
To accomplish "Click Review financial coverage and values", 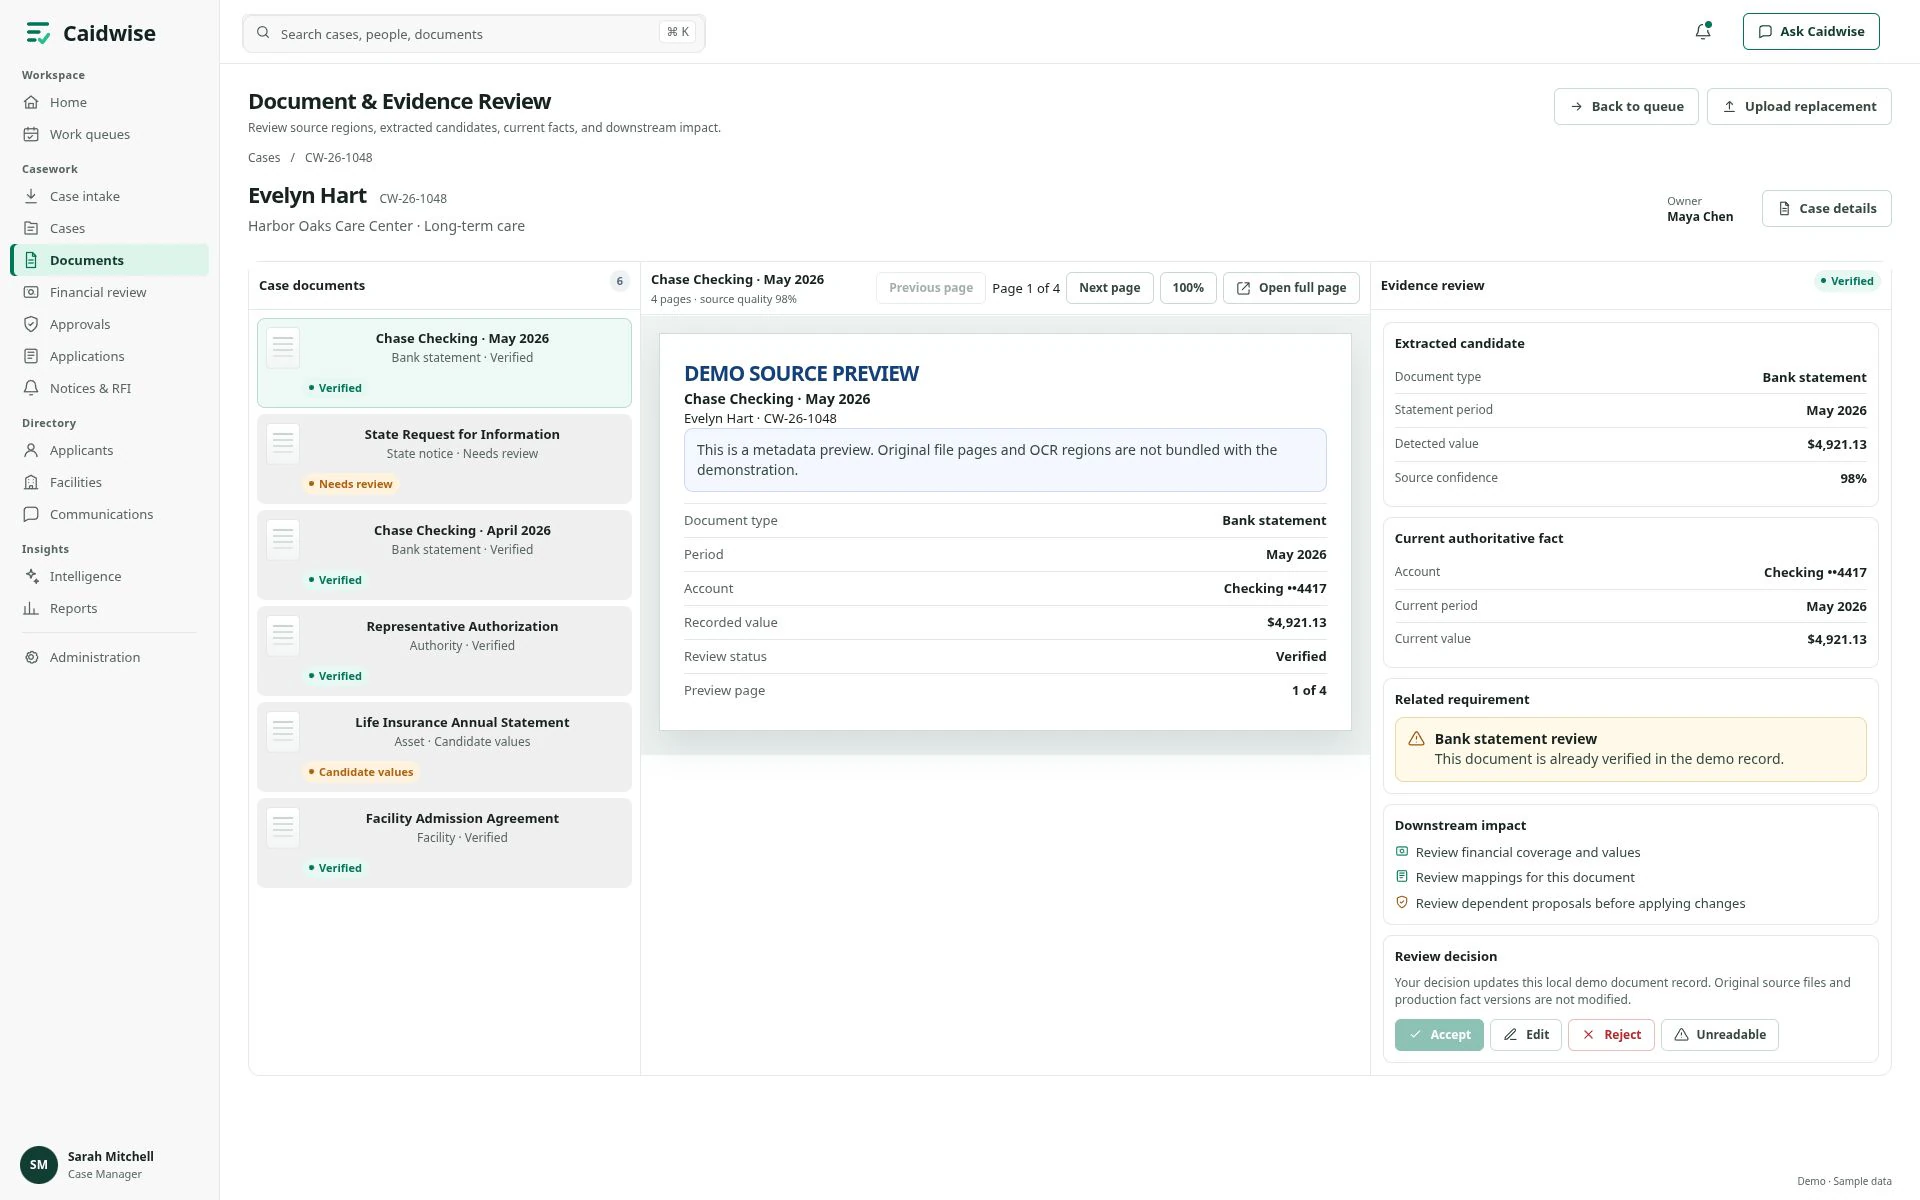I will pyautogui.click(x=1527, y=853).
